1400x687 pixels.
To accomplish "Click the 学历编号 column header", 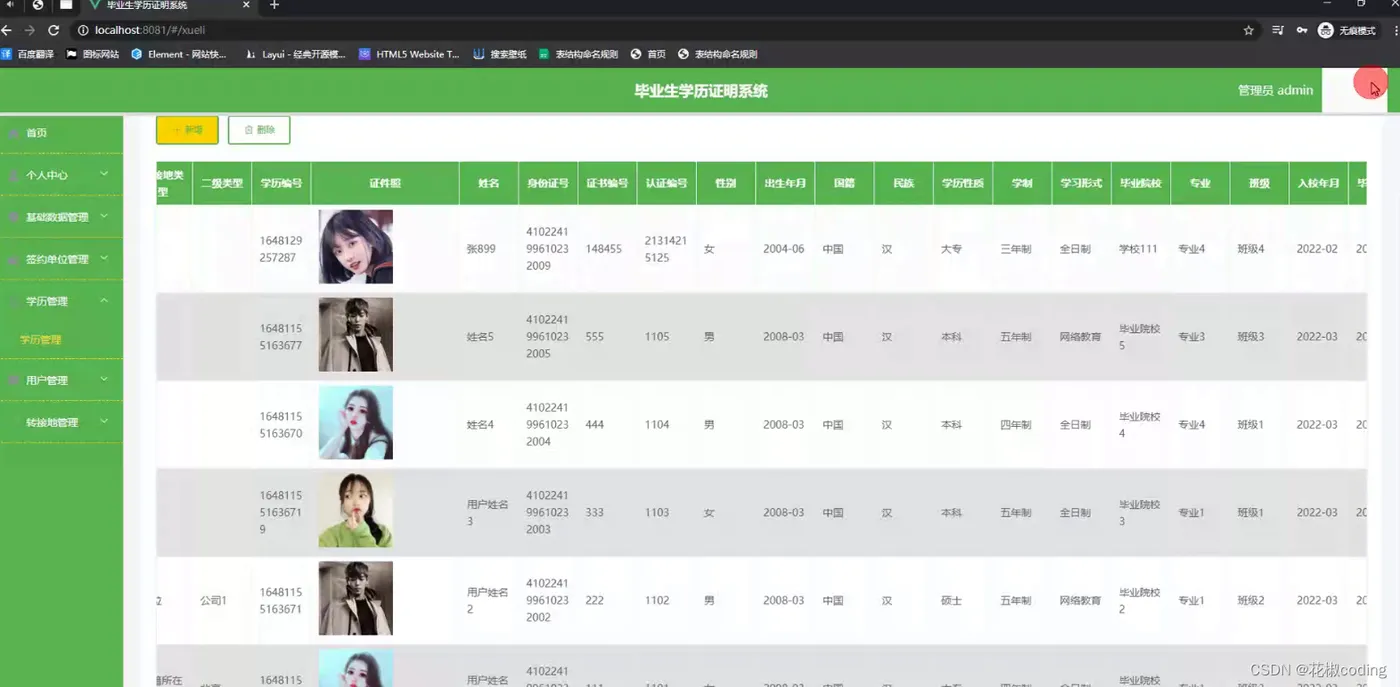I will click(281, 183).
